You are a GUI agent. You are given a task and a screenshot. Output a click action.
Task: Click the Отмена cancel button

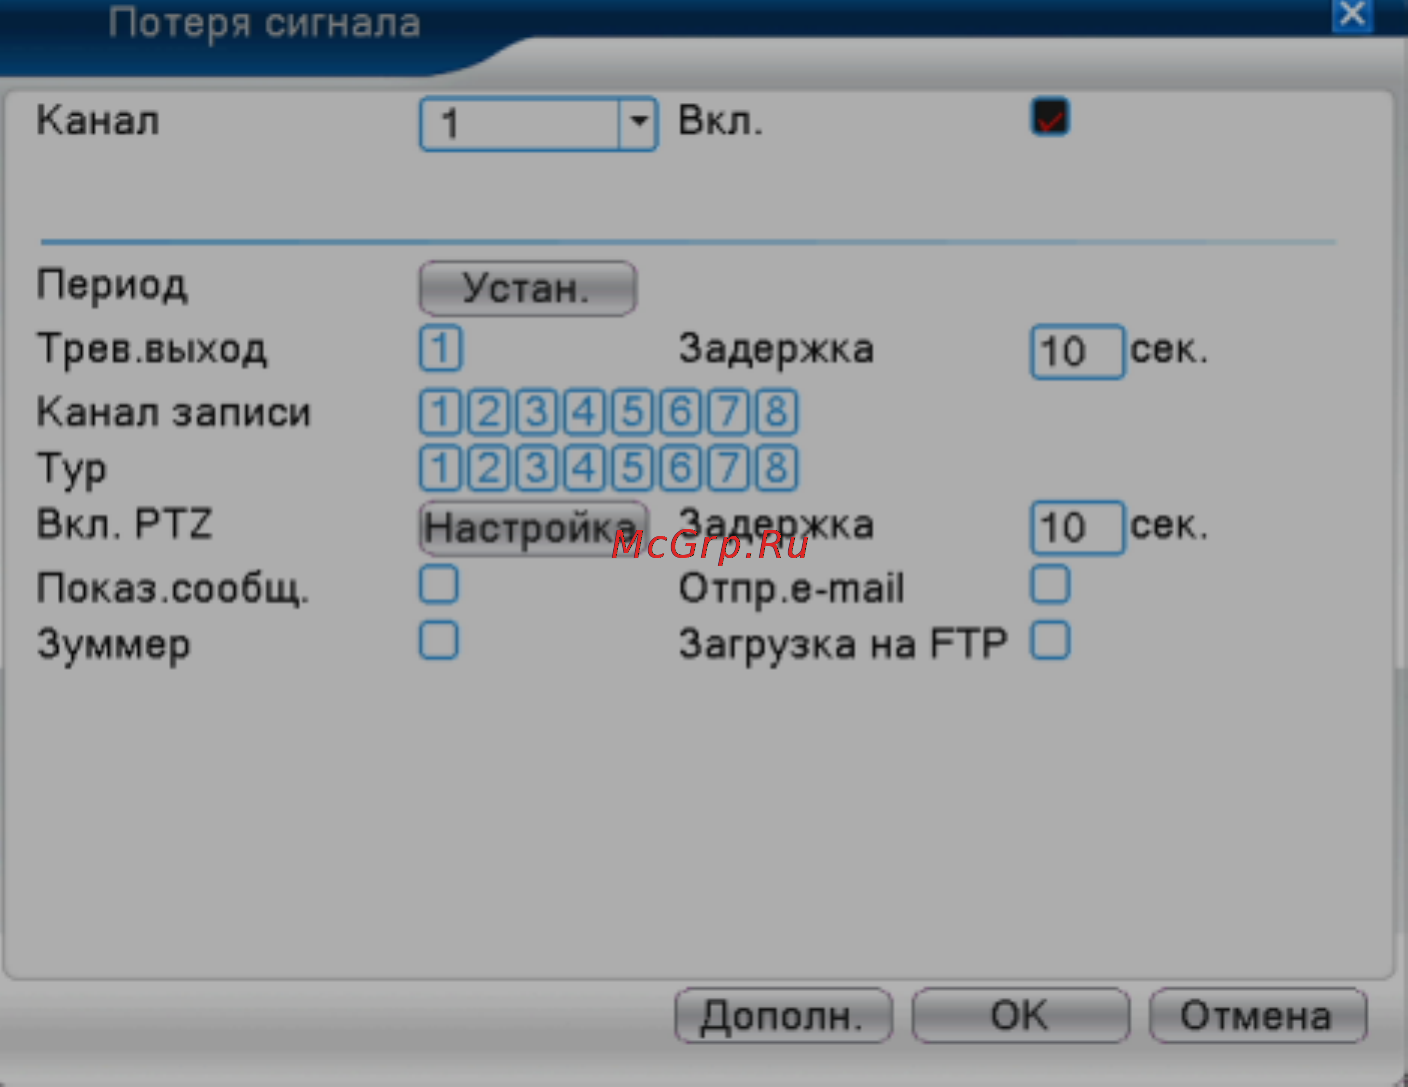[x=1258, y=1016]
